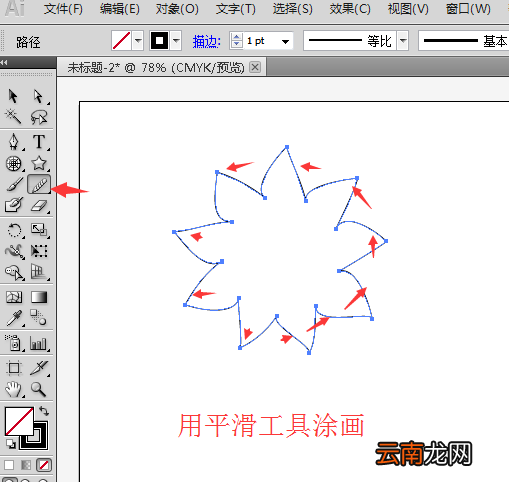Choose the Symbol Sprayer tool
The image size is (509, 482).
(13, 342)
